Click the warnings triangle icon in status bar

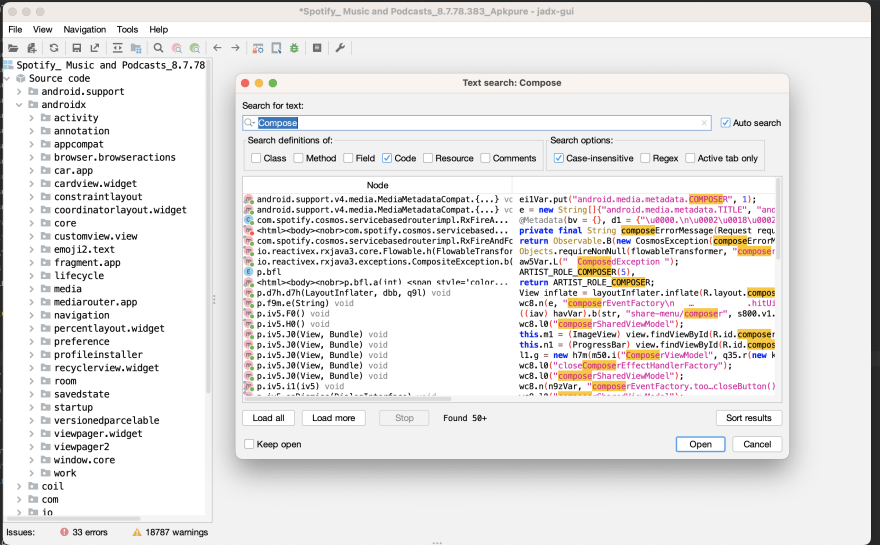pos(137,532)
